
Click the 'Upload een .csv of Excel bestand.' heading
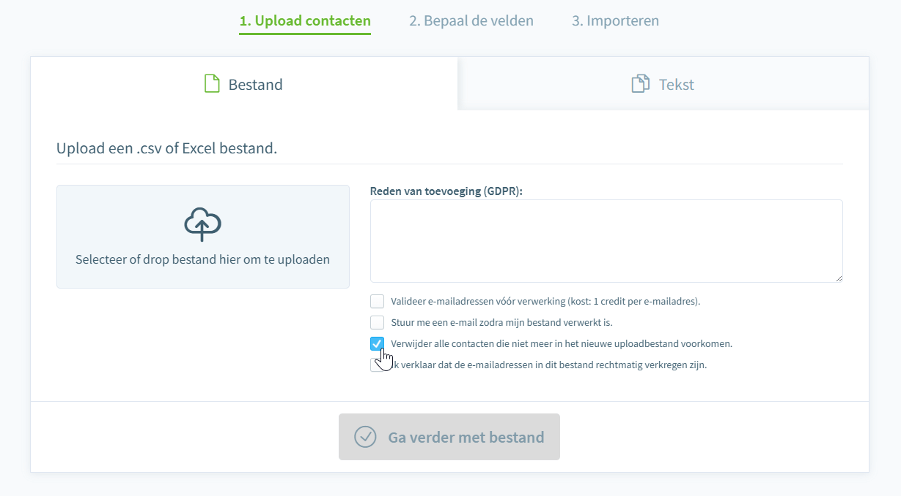[x=167, y=148]
